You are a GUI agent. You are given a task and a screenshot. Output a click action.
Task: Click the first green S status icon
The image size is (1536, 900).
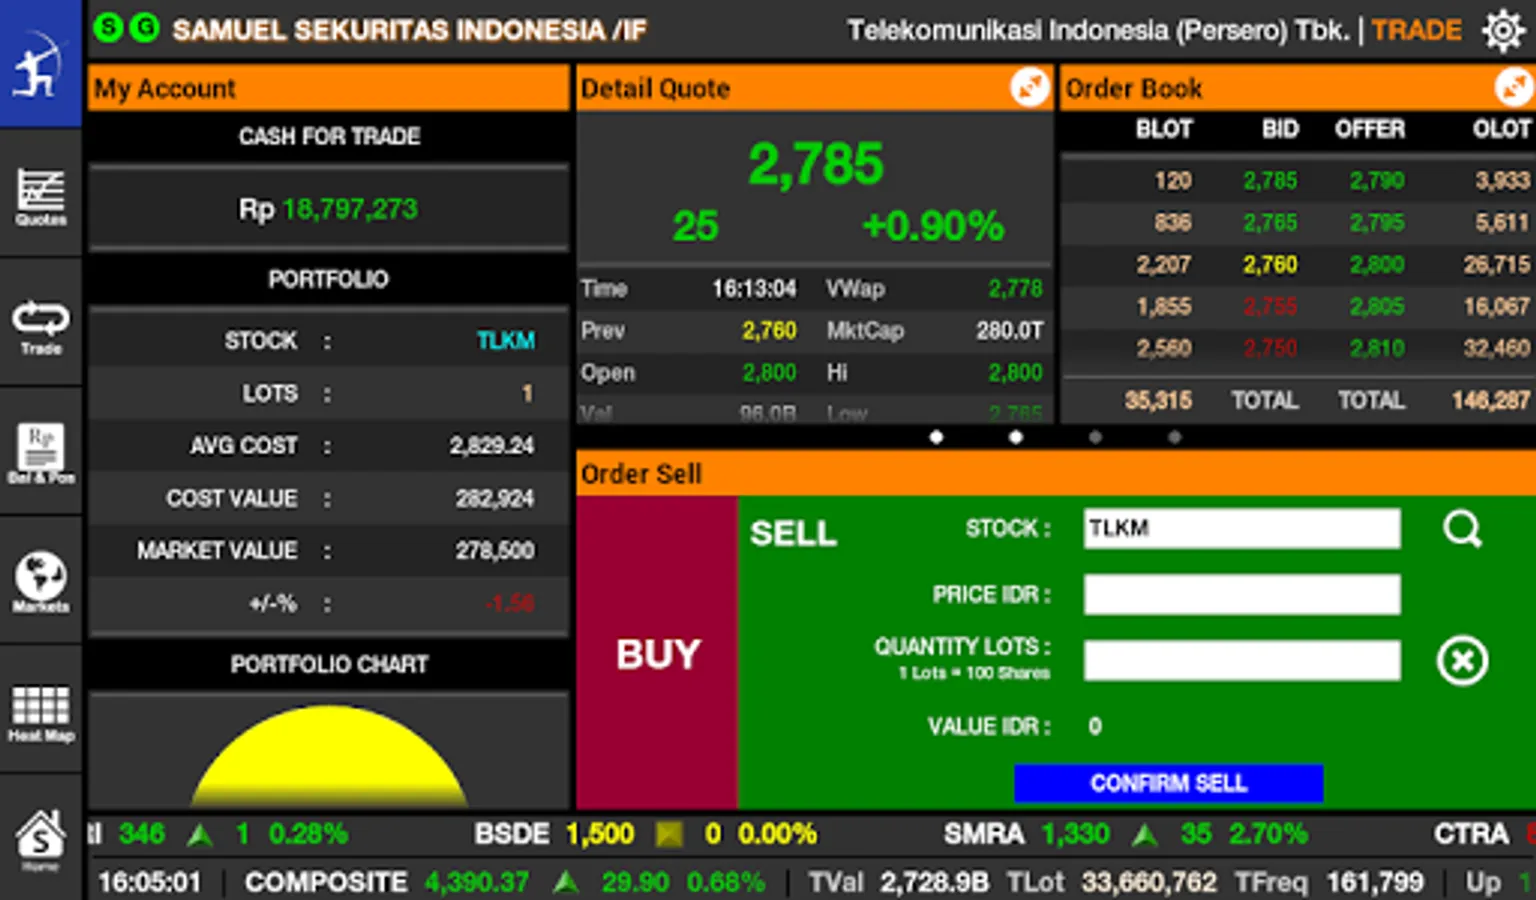[108, 28]
